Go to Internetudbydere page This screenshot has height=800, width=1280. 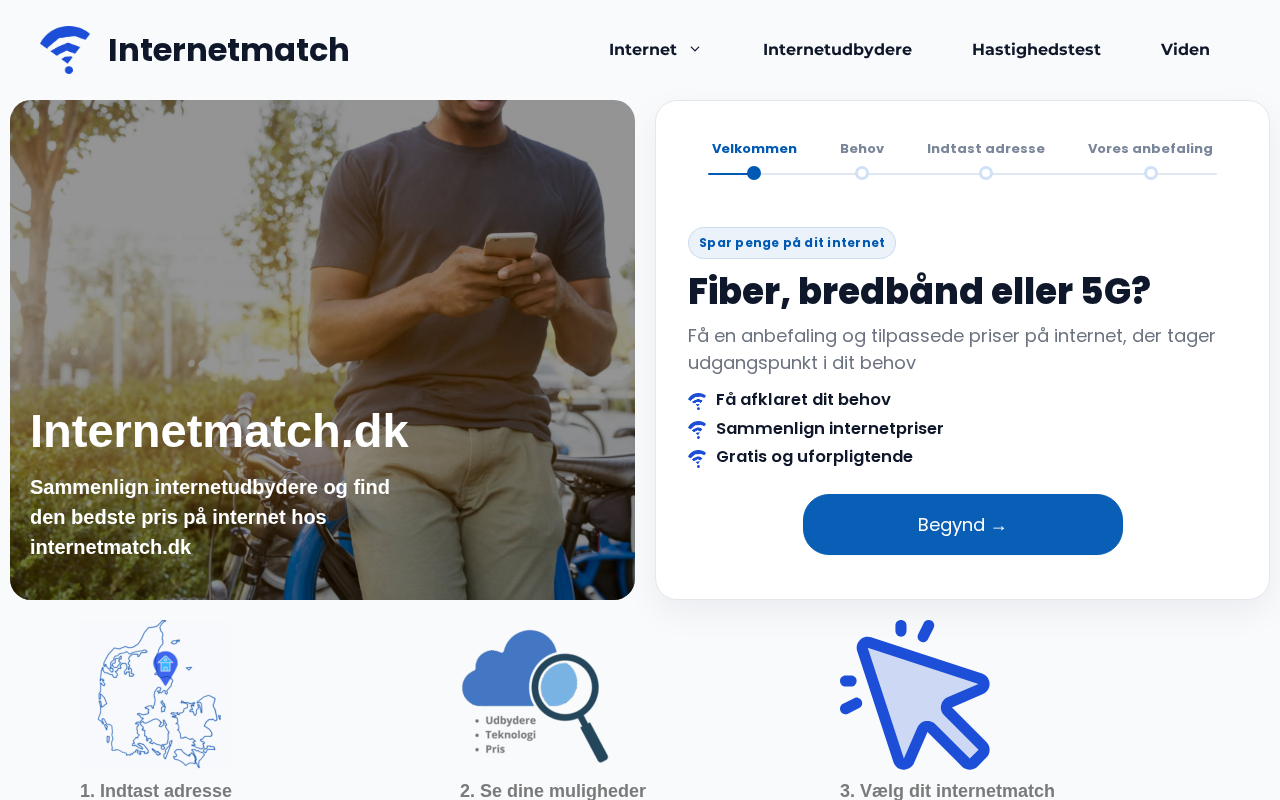click(x=837, y=49)
